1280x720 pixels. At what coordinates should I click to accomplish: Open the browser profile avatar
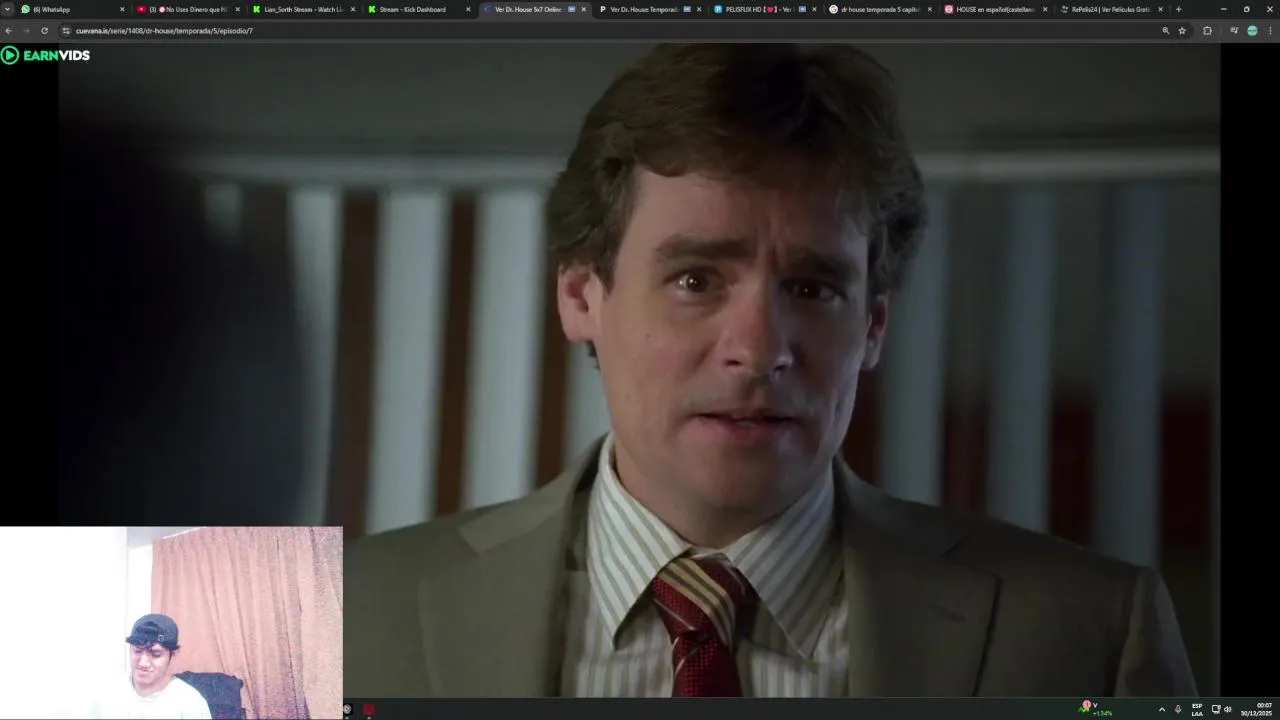tap(1252, 31)
